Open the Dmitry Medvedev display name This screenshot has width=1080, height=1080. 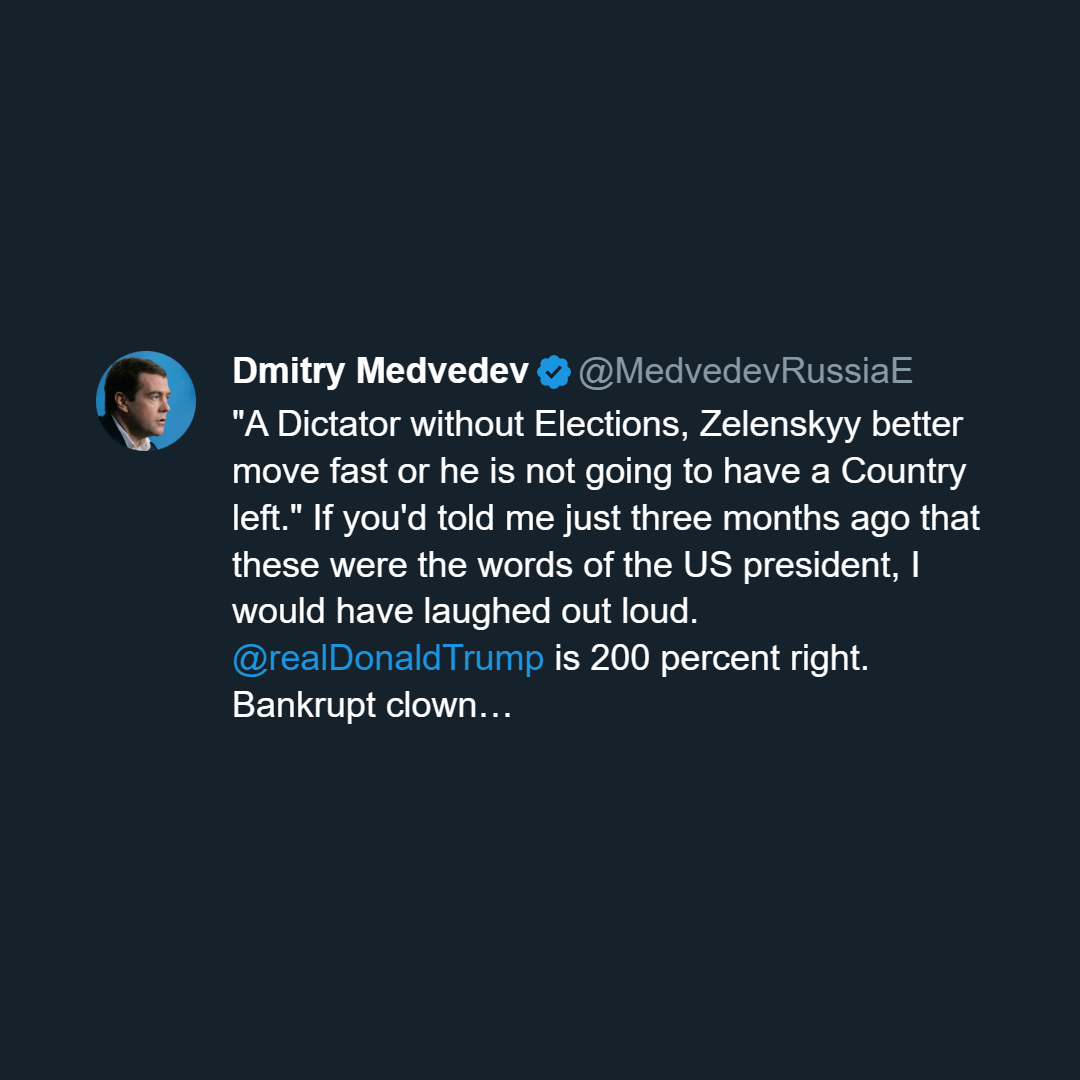pyautogui.click(x=380, y=371)
